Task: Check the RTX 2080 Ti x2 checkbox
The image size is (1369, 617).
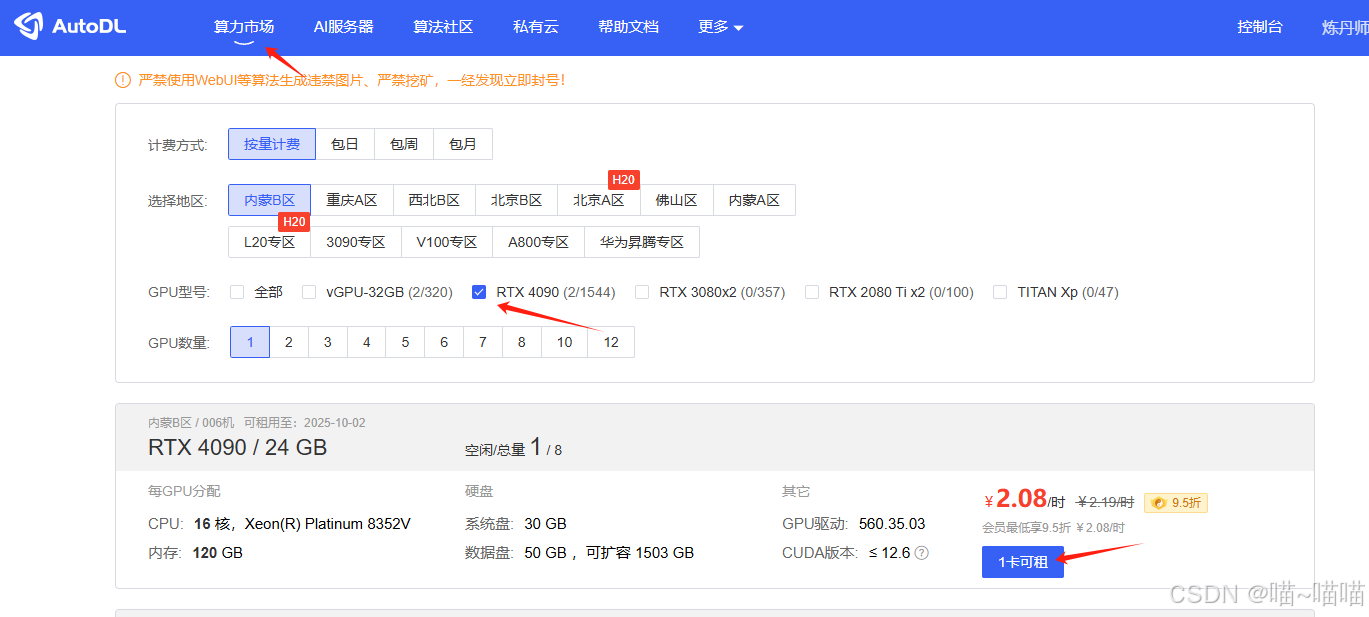Action: pos(812,292)
